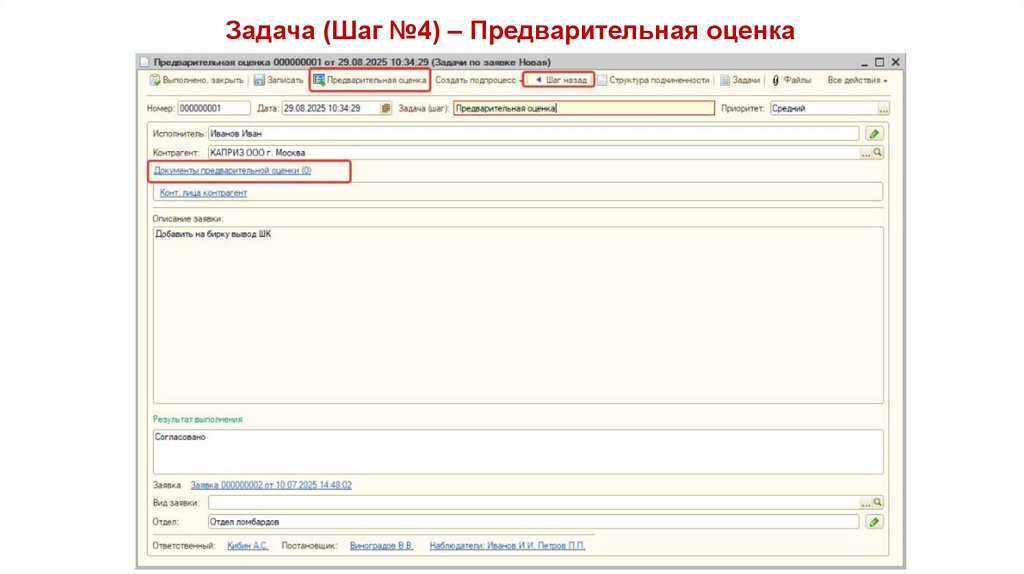Close the Предварительная оценка window
This screenshot has height=574, width=1024.
click(895, 62)
